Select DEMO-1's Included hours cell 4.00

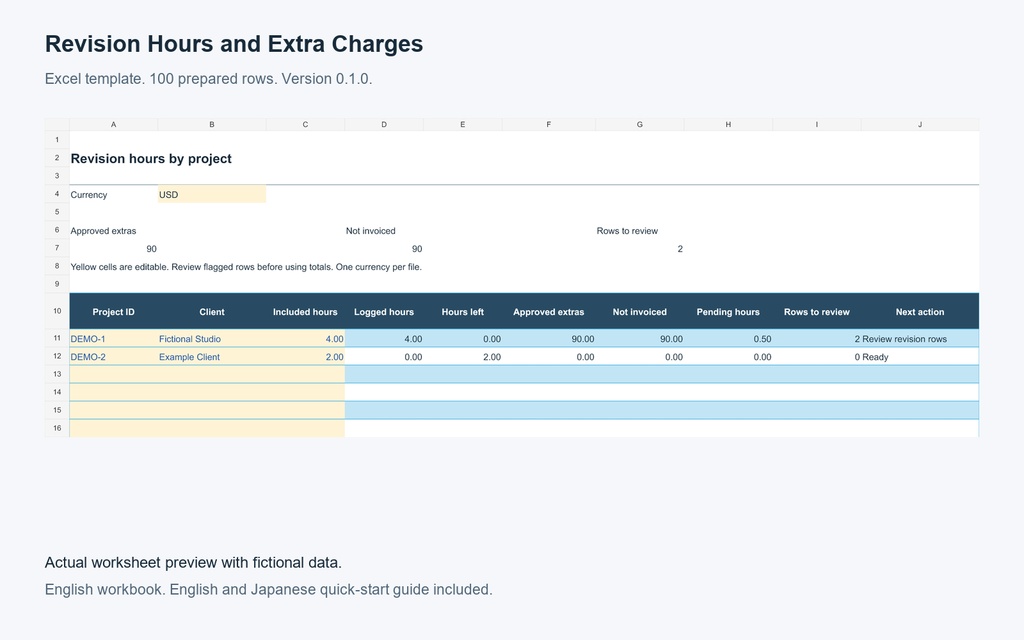click(305, 338)
